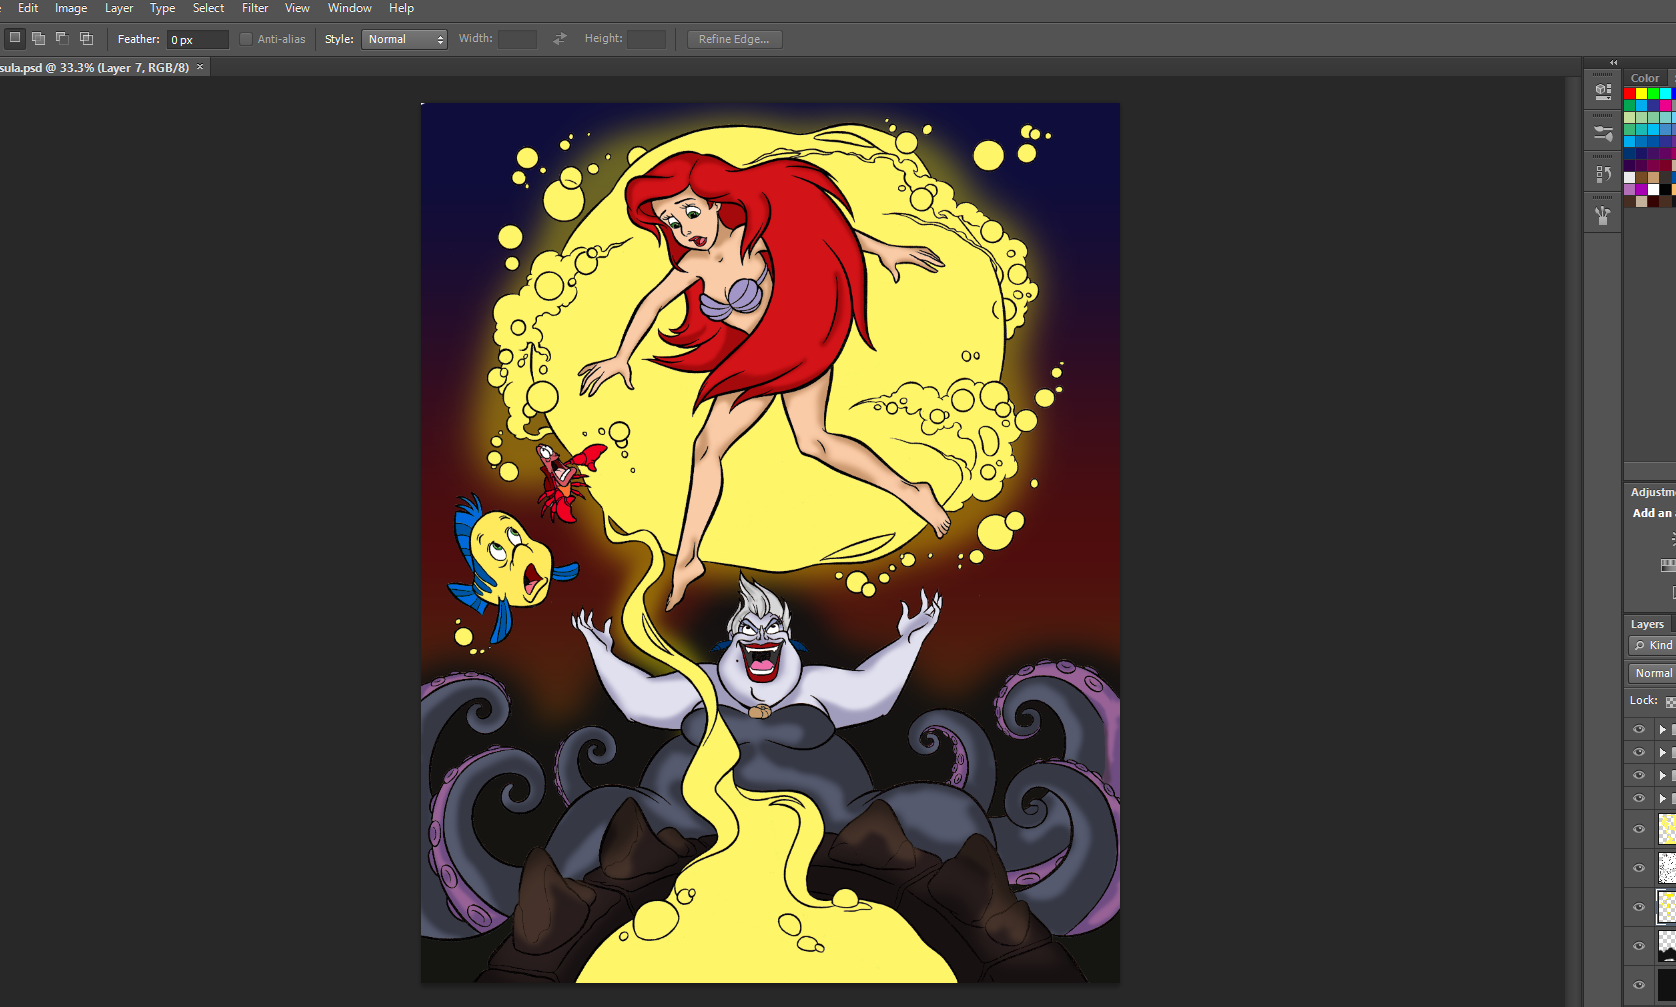Select the New selection mode icon
The width and height of the screenshot is (1676, 1007).
tap(15, 39)
